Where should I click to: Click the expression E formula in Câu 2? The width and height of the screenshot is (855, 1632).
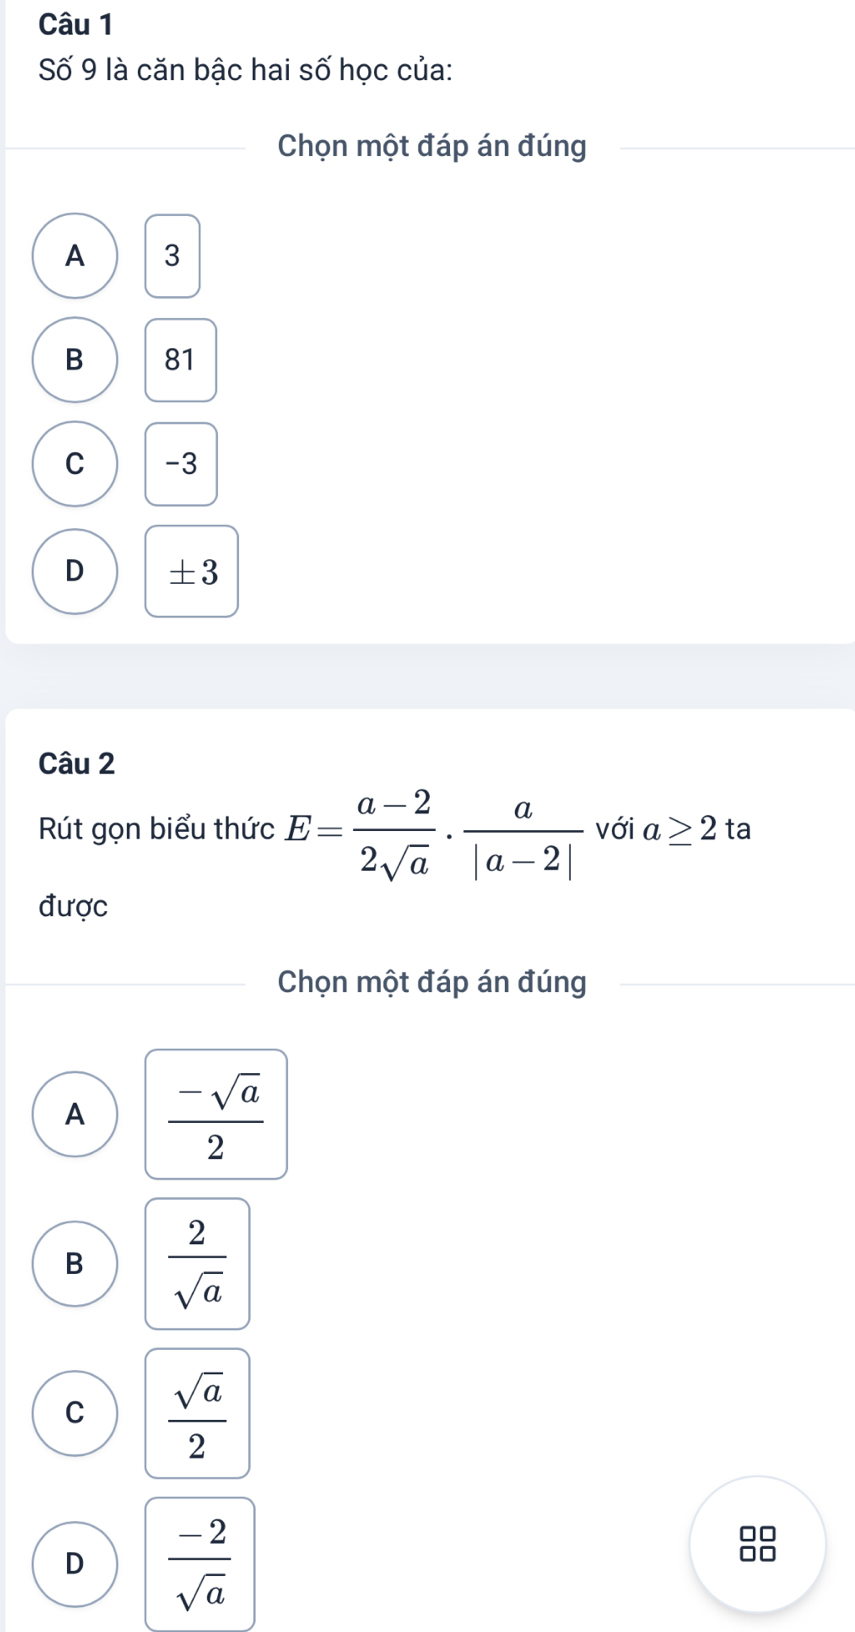tap(434, 830)
